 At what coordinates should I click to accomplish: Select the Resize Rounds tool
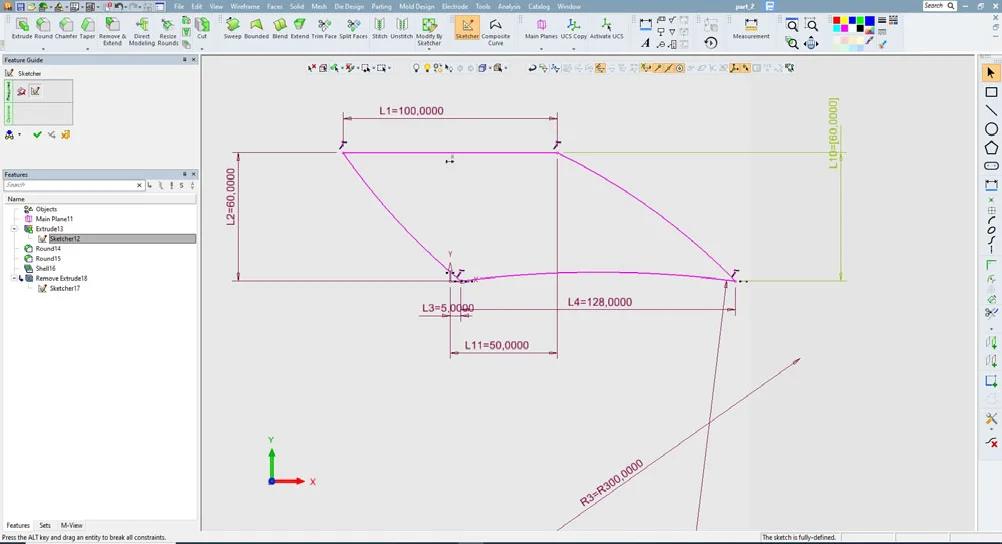(x=168, y=31)
